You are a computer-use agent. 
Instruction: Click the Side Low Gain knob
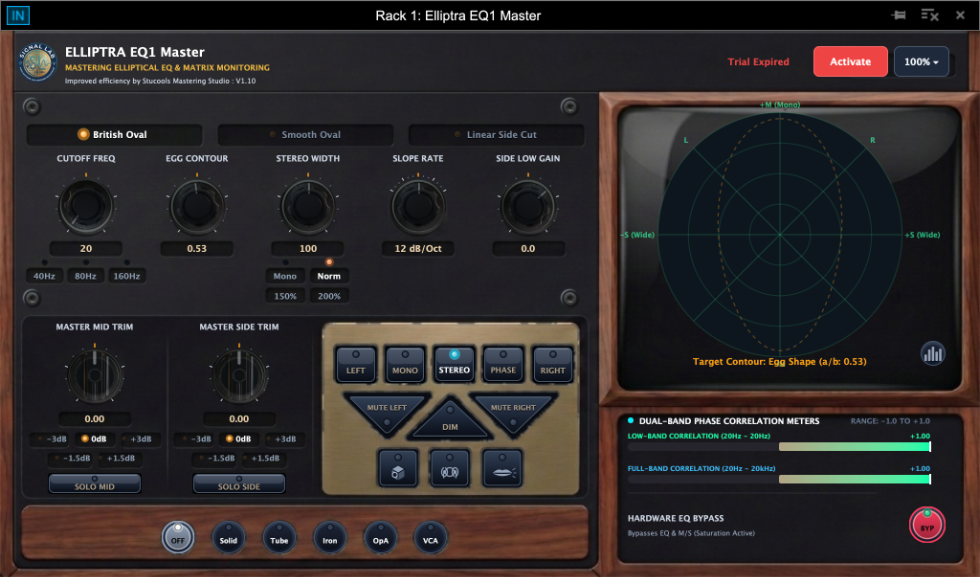point(528,205)
